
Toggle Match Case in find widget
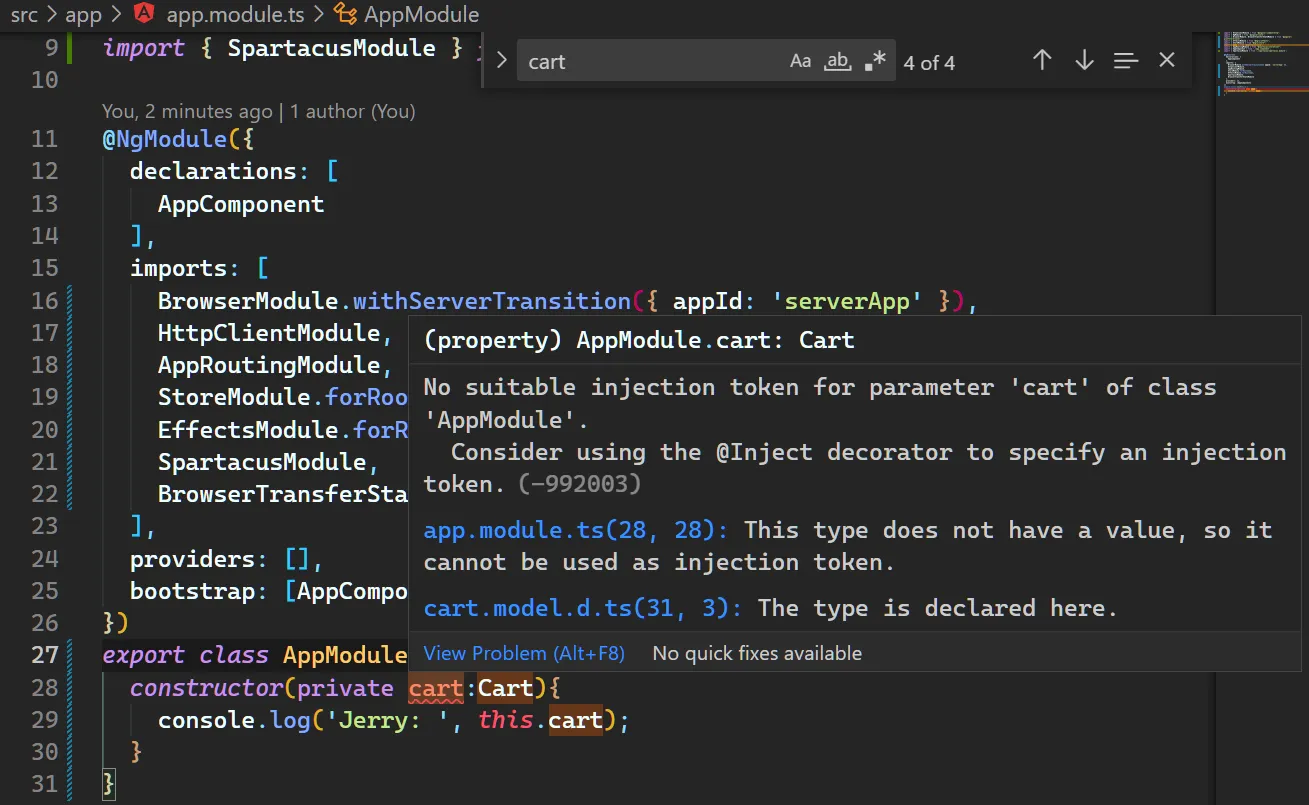click(800, 61)
